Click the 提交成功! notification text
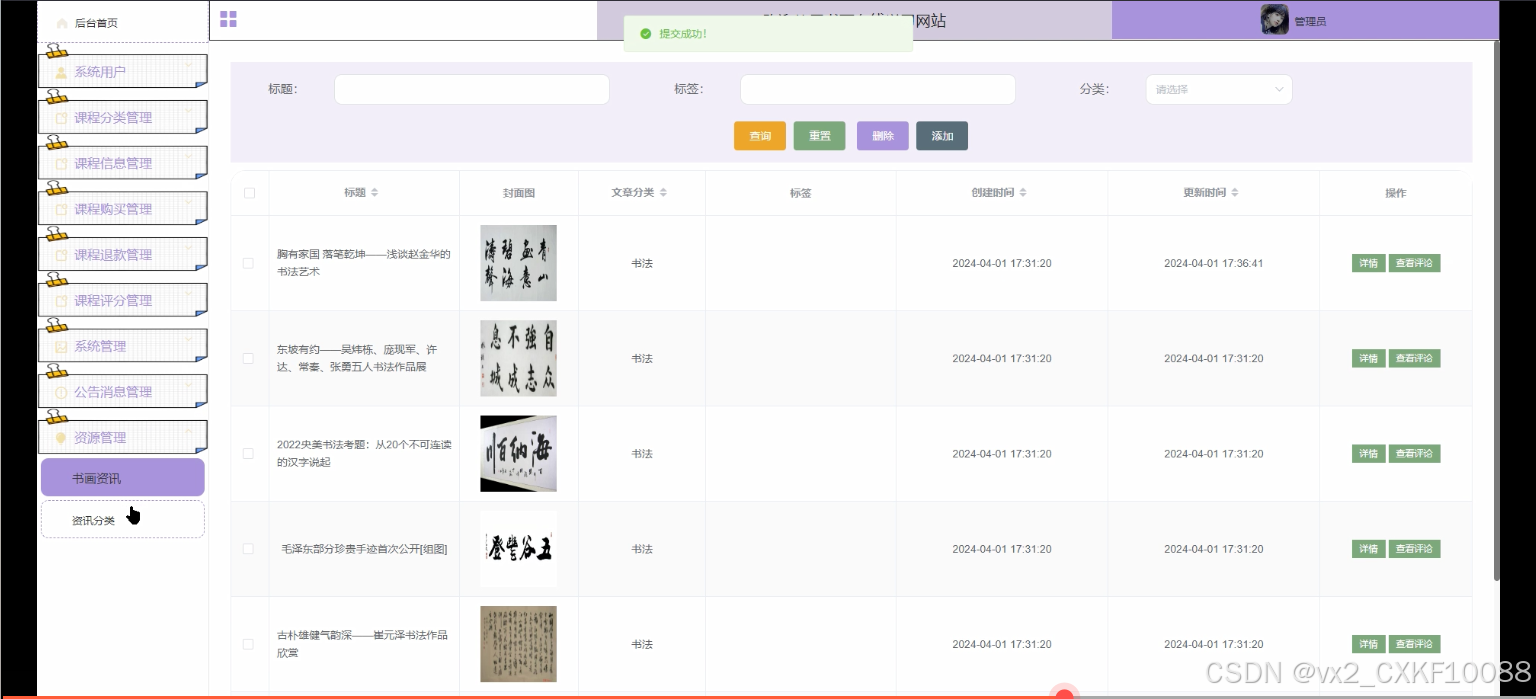This screenshot has height=699, width=1536. click(x=683, y=34)
